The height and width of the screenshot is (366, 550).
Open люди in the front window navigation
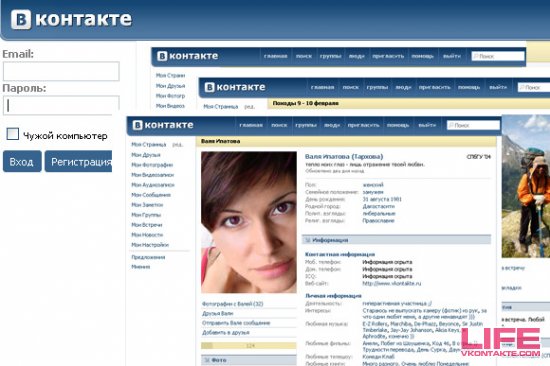click(332, 125)
